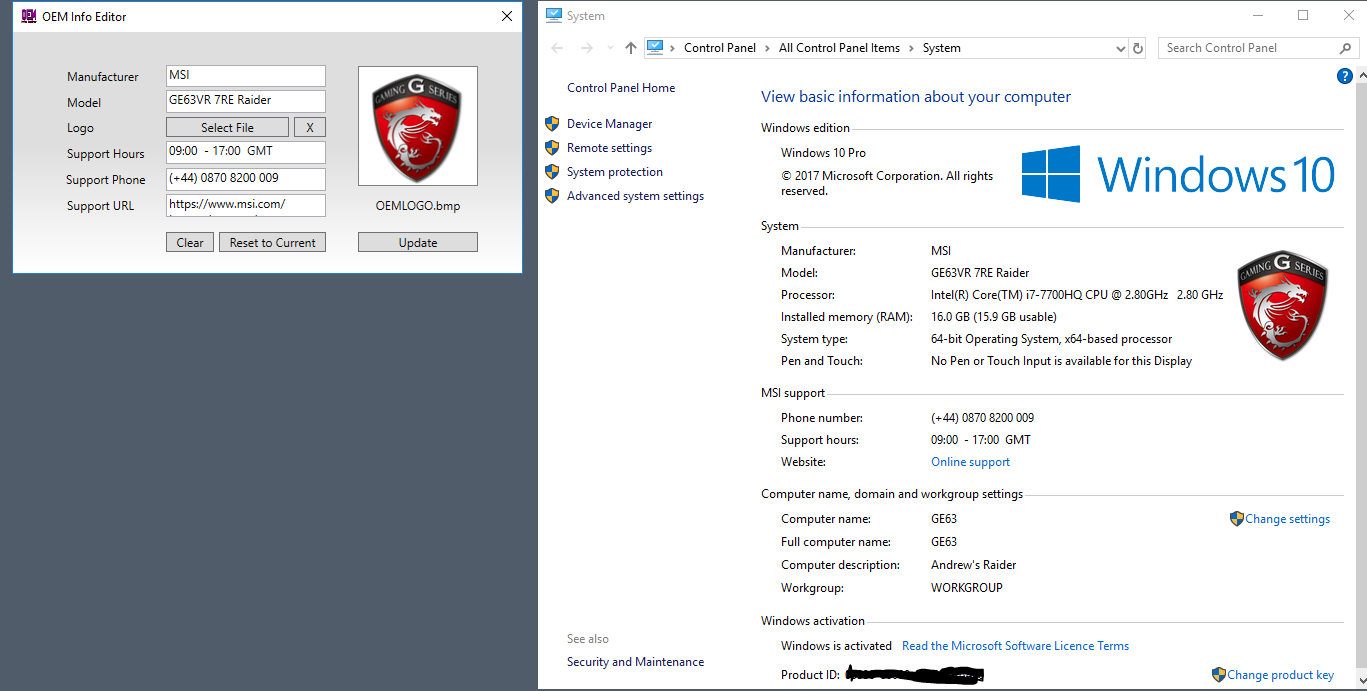
Task: Click the Support URL input field
Action: pyautogui.click(x=246, y=205)
